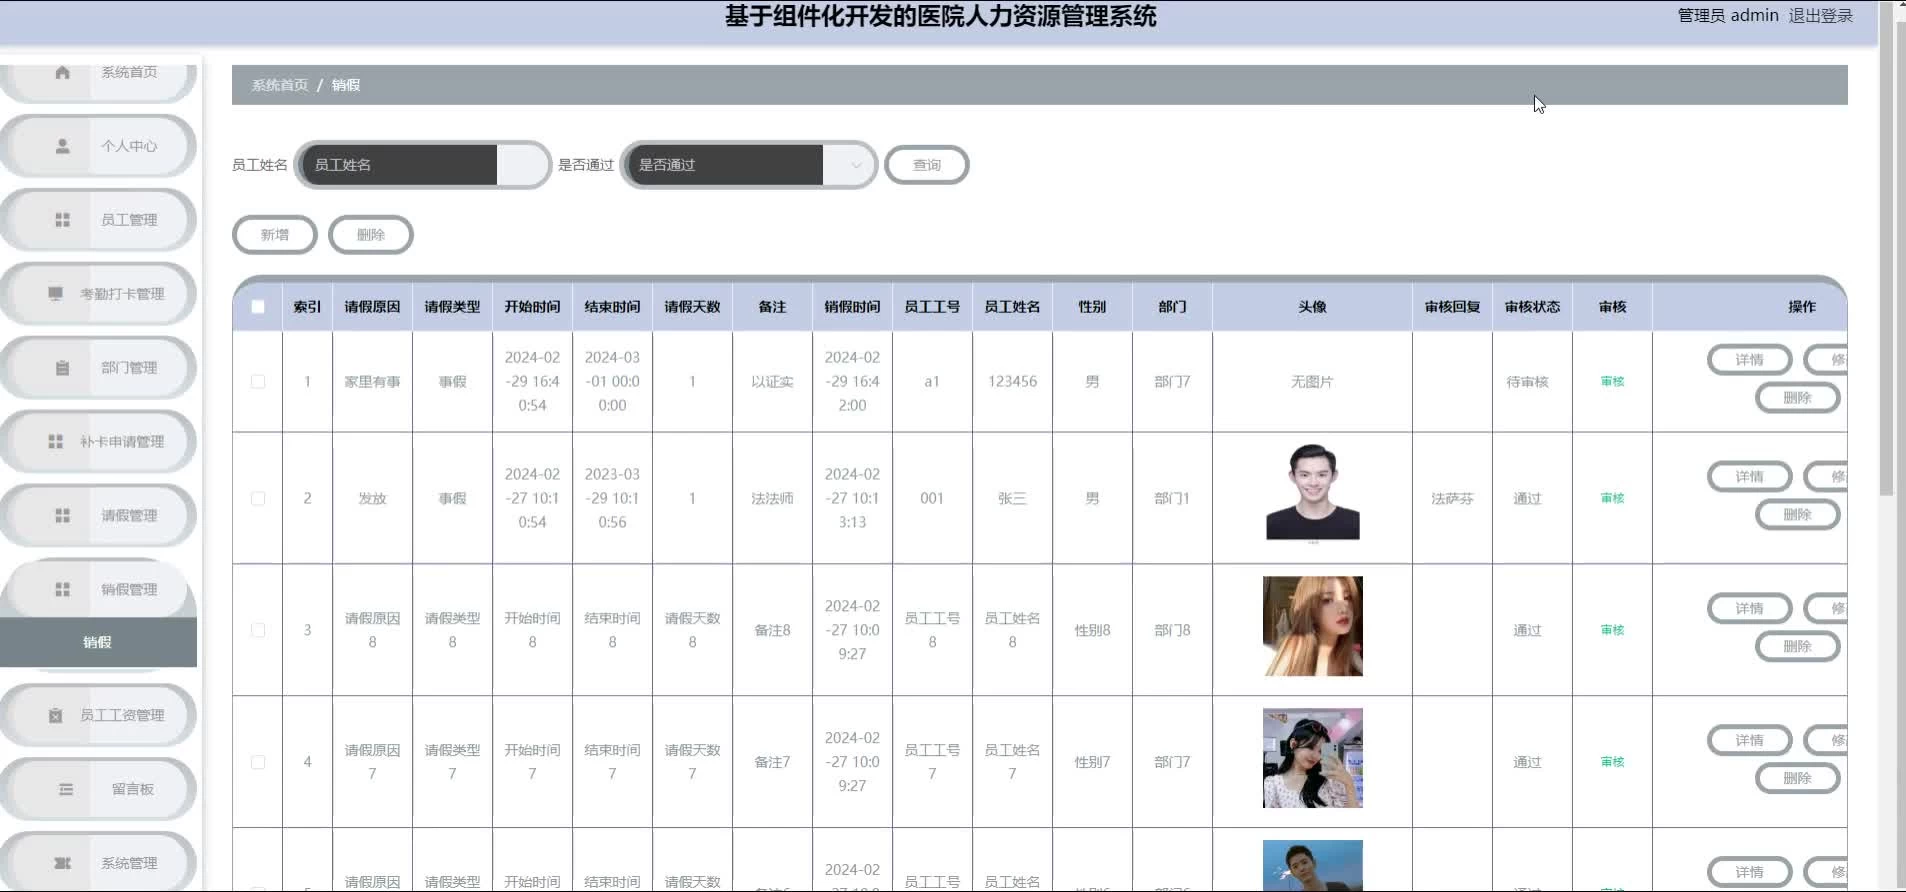Click the icon for 系统管理

pyautogui.click(x=62, y=864)
